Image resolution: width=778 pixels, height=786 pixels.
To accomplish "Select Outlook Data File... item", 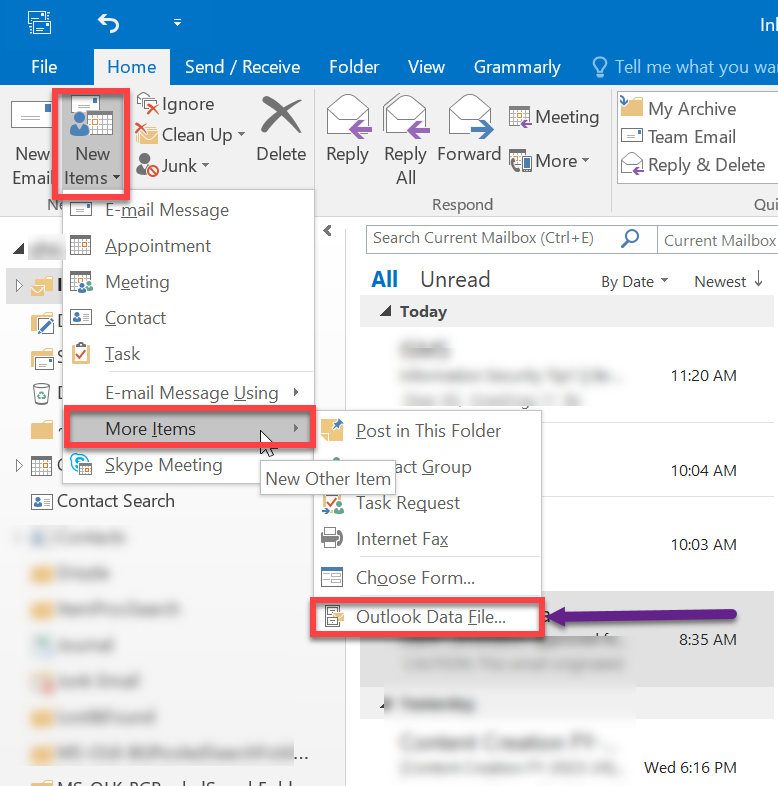I will click(427, 617).
